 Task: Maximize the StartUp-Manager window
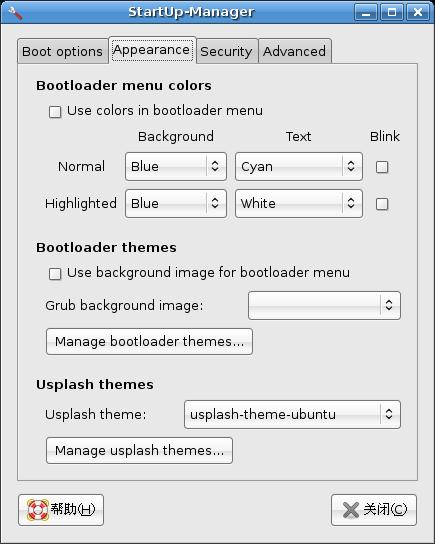(x=392, y=12)
